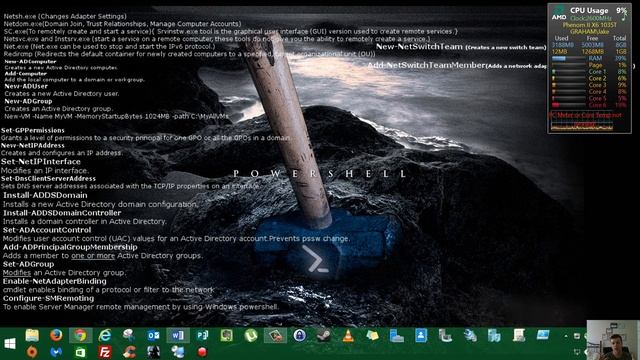The width and height of the screenshot is (640, 360).
Task: Open Internet Explorer from the taskbar
Action: click(x=104, y=336)
